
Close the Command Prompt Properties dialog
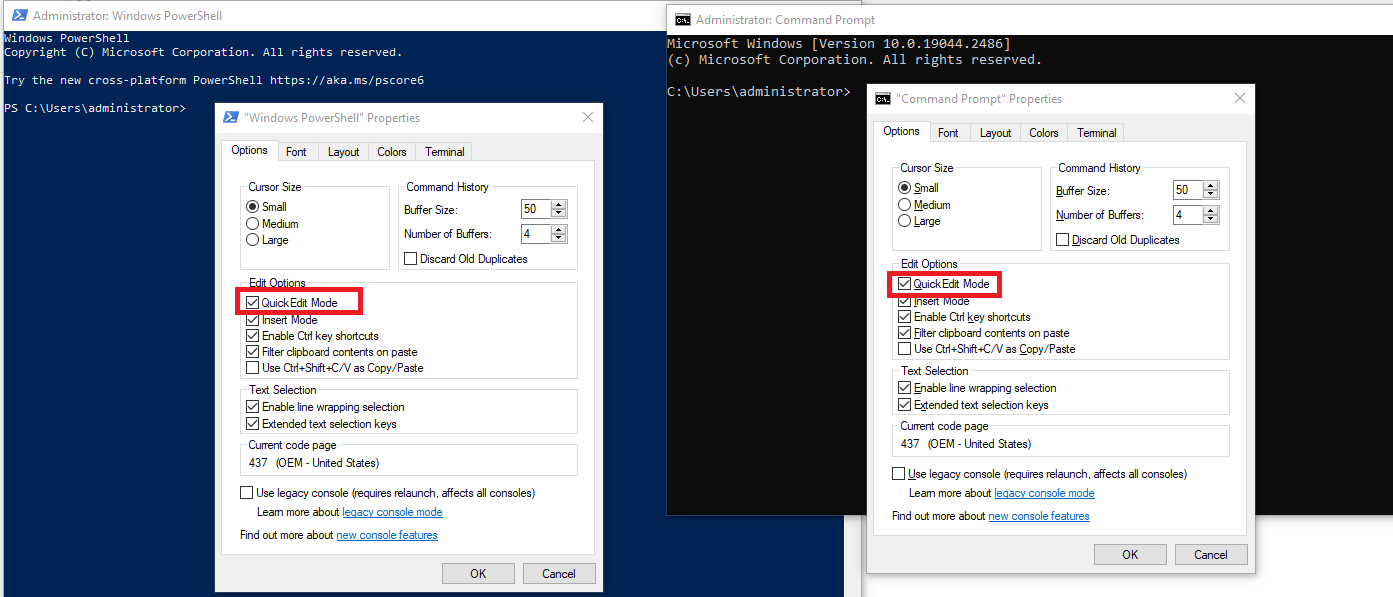click(x=1240, y=98)
